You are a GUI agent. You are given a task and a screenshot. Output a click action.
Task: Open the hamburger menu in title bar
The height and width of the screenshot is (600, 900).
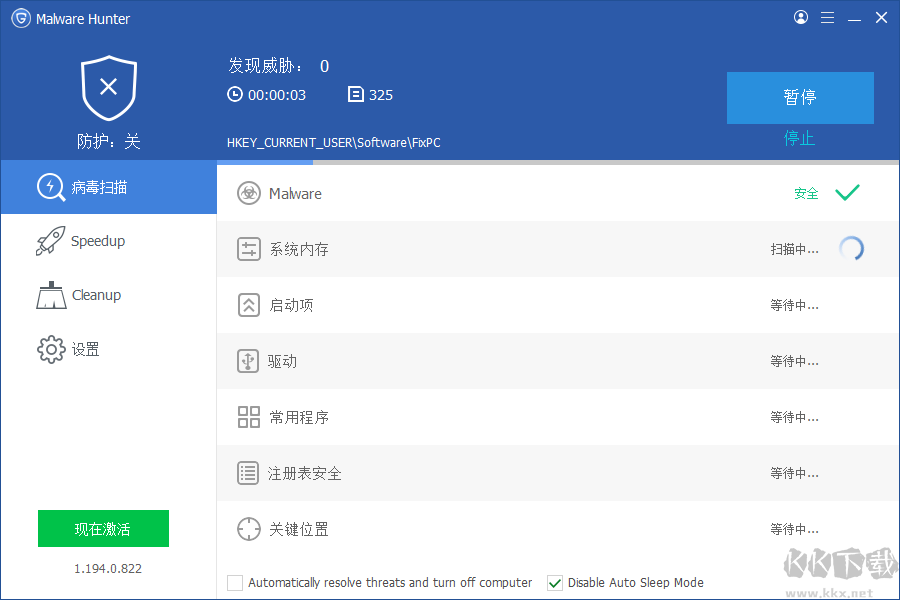(x=827, y=17)
